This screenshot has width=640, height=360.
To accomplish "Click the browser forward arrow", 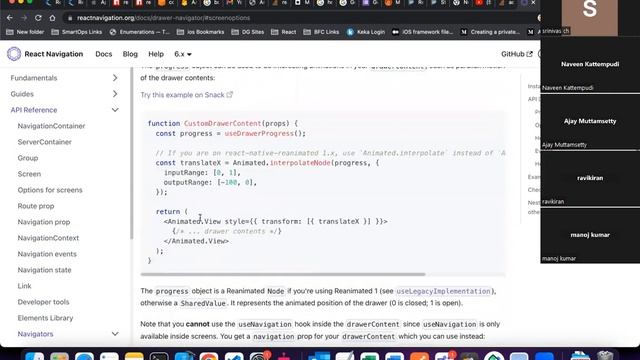I will pyautogui.click(x=24, y=18).
